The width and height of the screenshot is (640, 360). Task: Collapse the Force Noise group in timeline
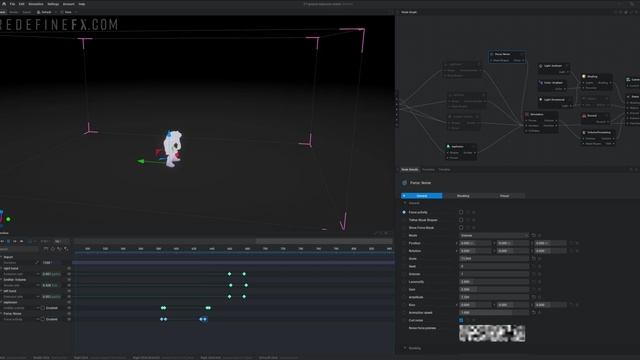[x=1, y=313]
